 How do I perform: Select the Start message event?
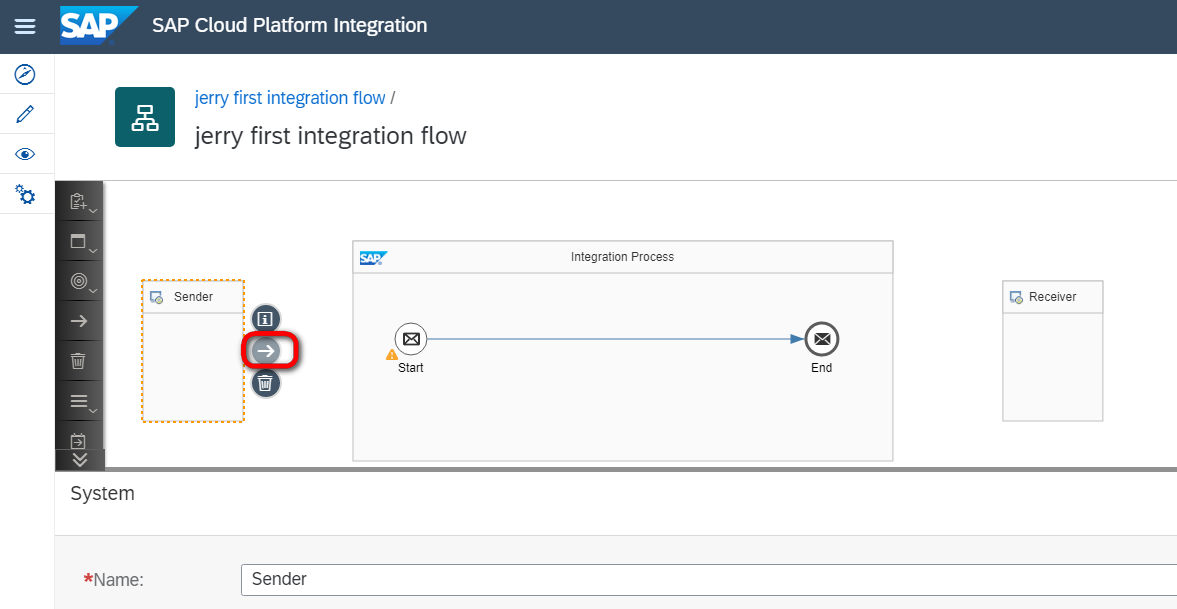(x=410, y=339)
